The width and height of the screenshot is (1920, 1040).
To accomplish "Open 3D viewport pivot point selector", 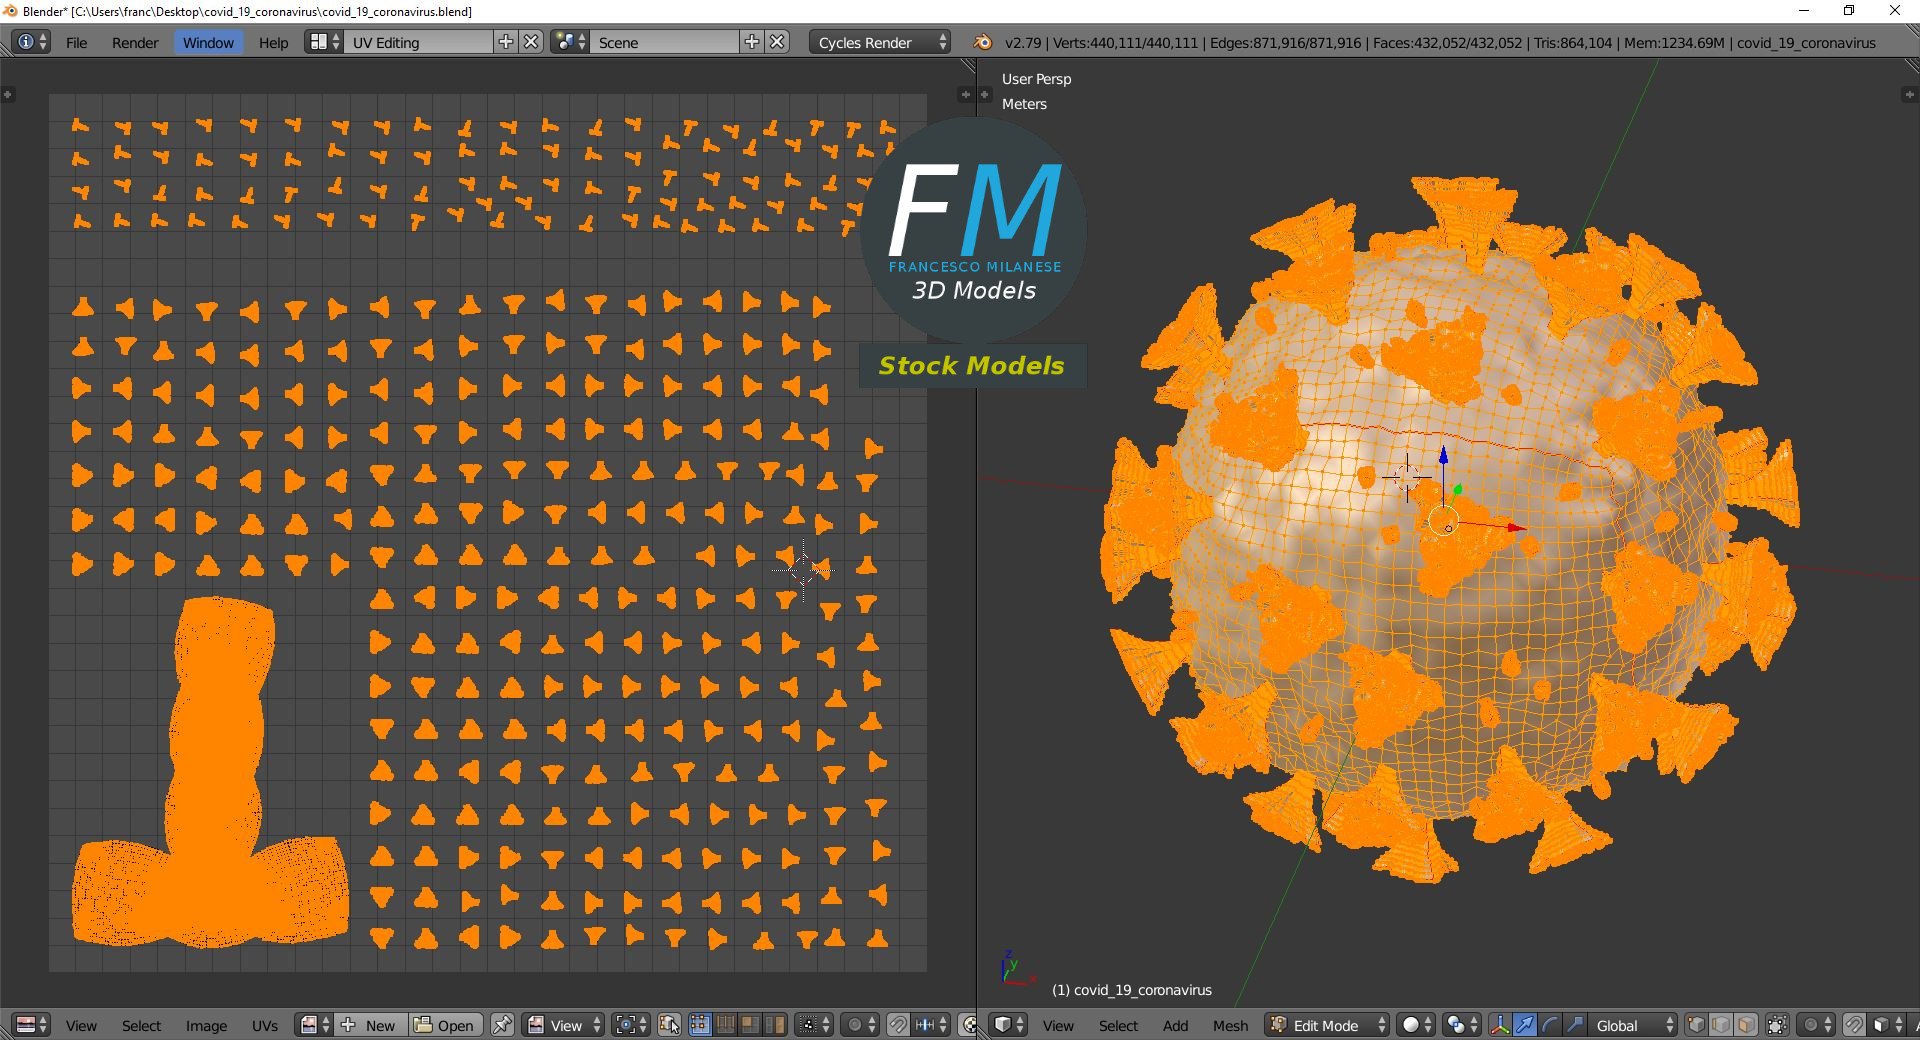I will [1461, 1025].
